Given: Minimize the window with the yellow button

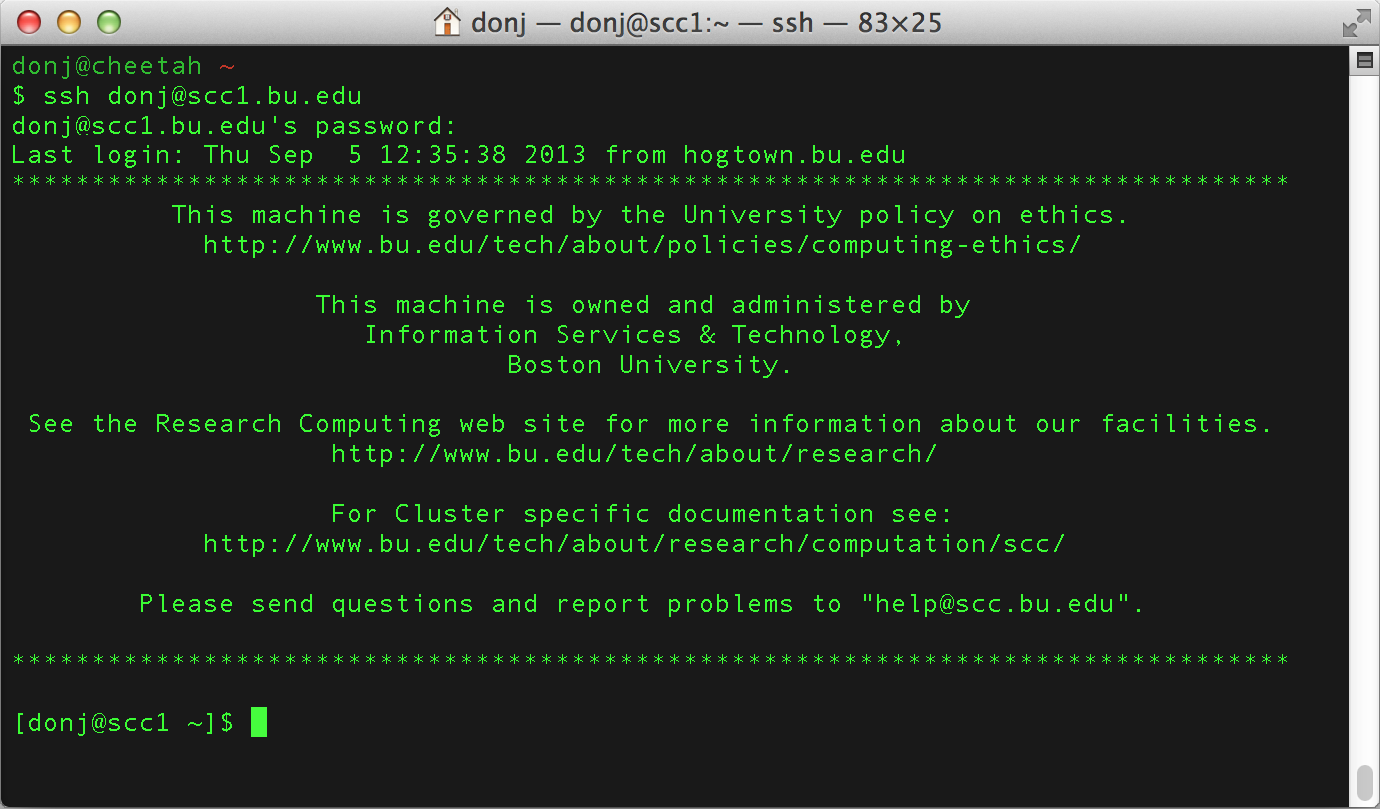Looking at the screenshot, I should pos(69,22).
